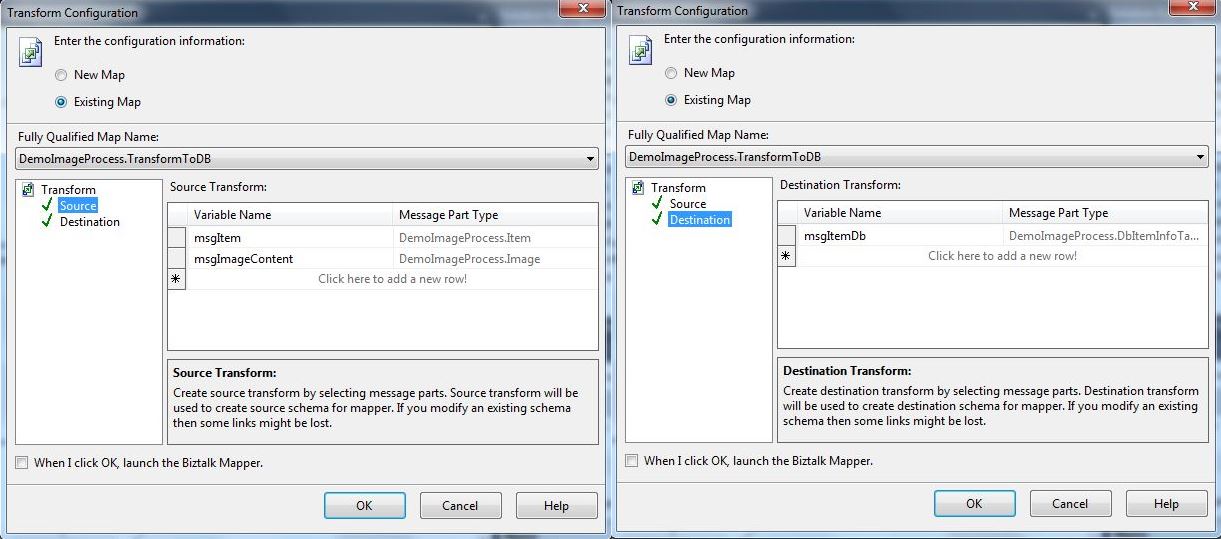Select New Map radio in right dialog
This screenshot has height=539, width=1221.
click(x=672, y=73)
